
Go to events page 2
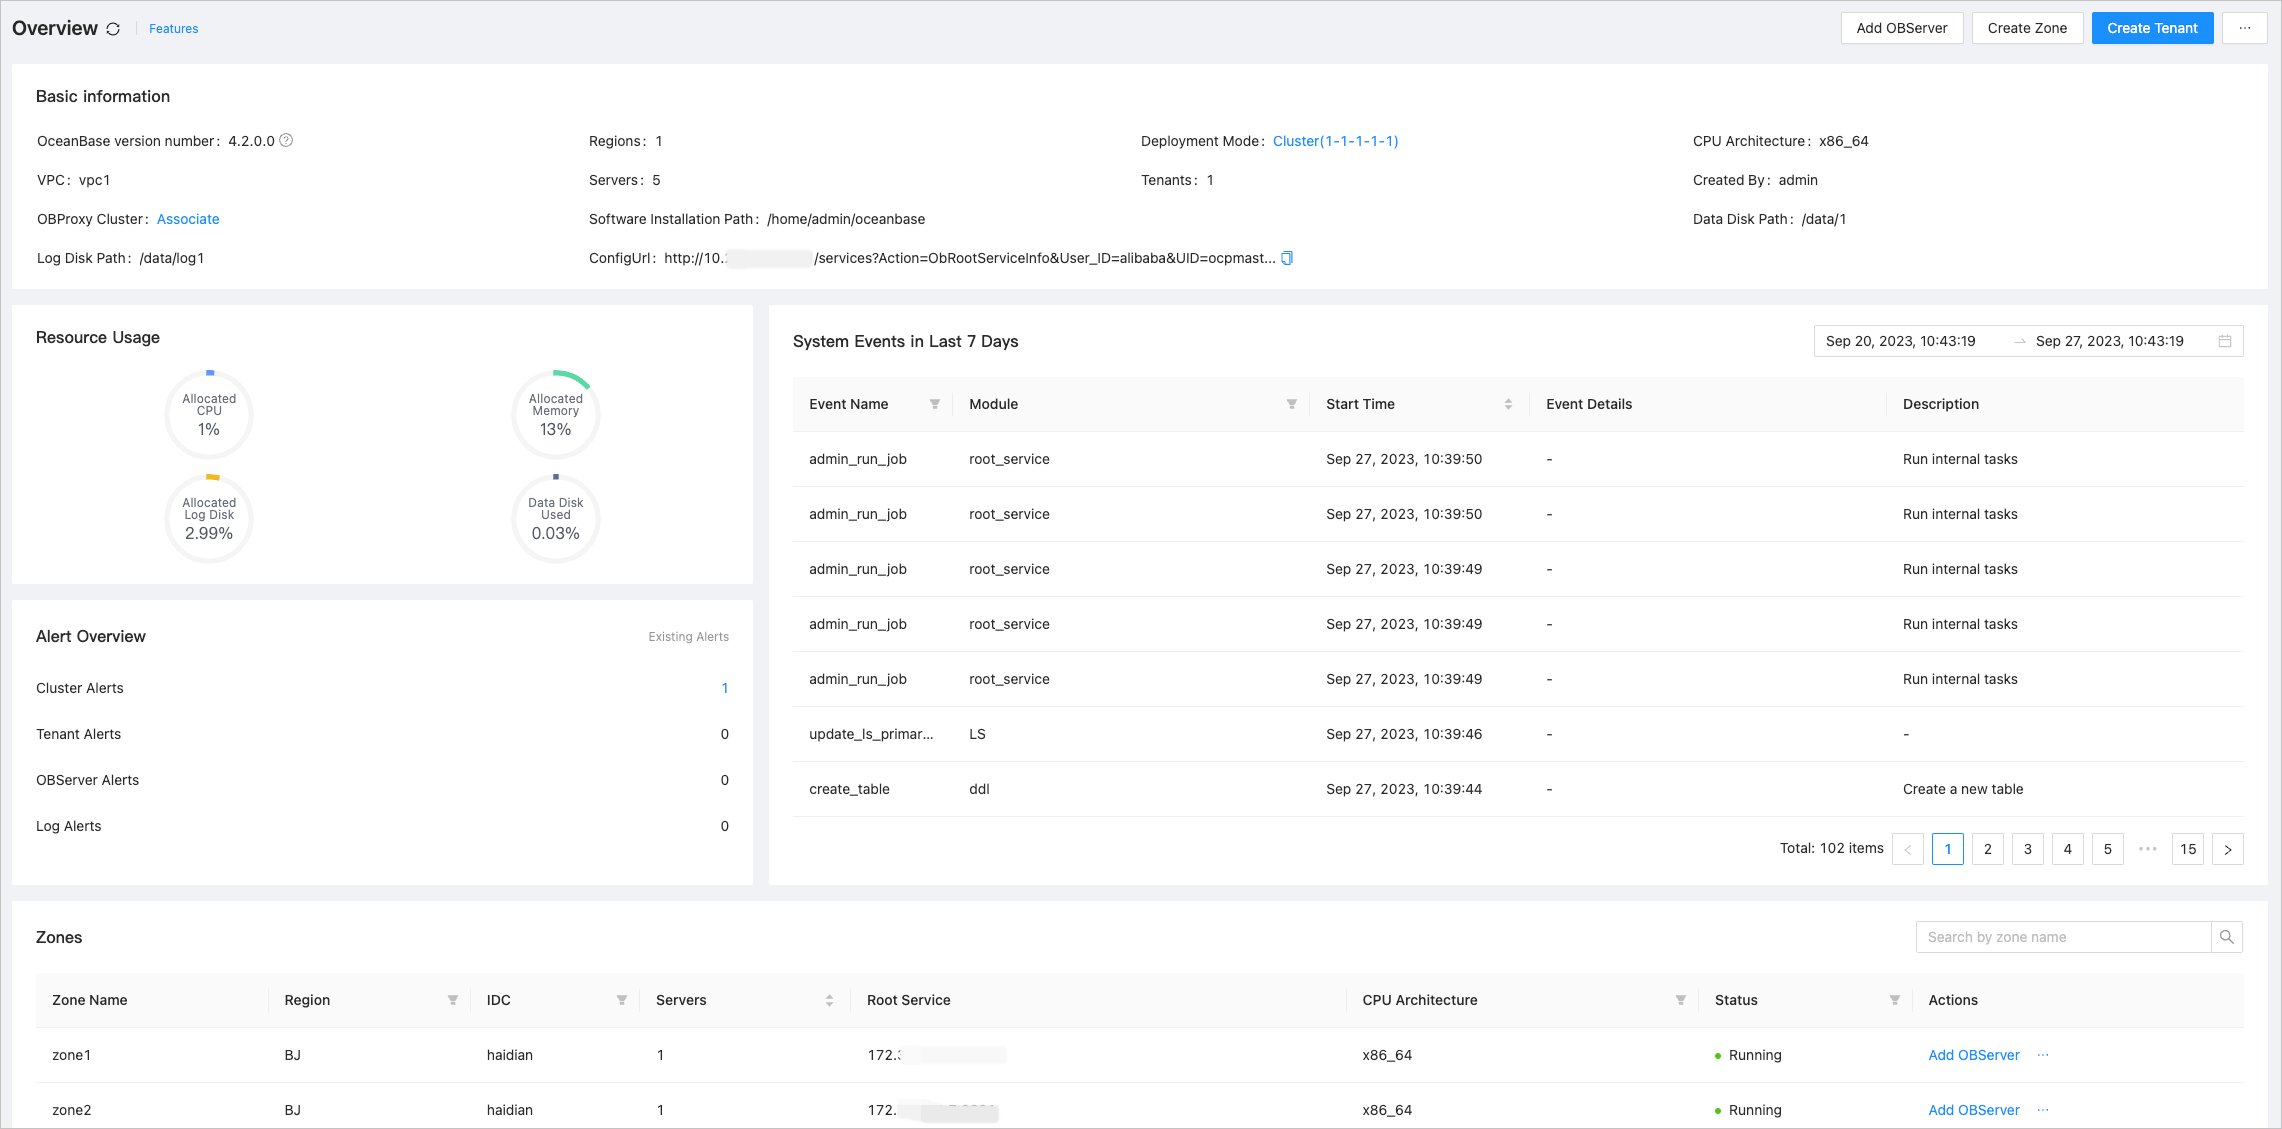click(1987, 849)
